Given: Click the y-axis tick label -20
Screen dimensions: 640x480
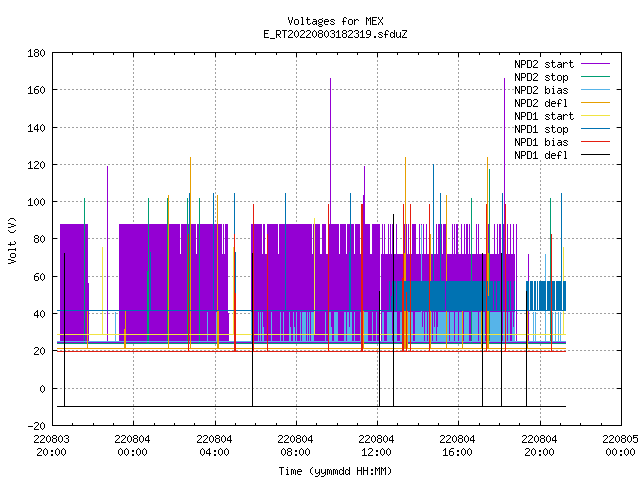Looking at the screenshot, I should pyautogui.click(x=36, y=426).
